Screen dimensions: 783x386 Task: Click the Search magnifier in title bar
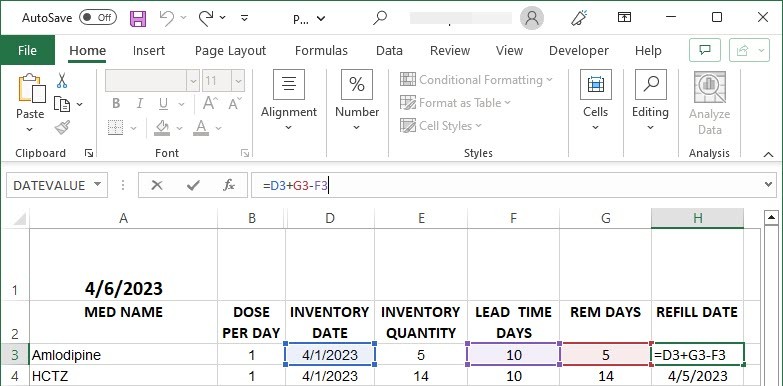pyautogui.click(x=380, y=18)
